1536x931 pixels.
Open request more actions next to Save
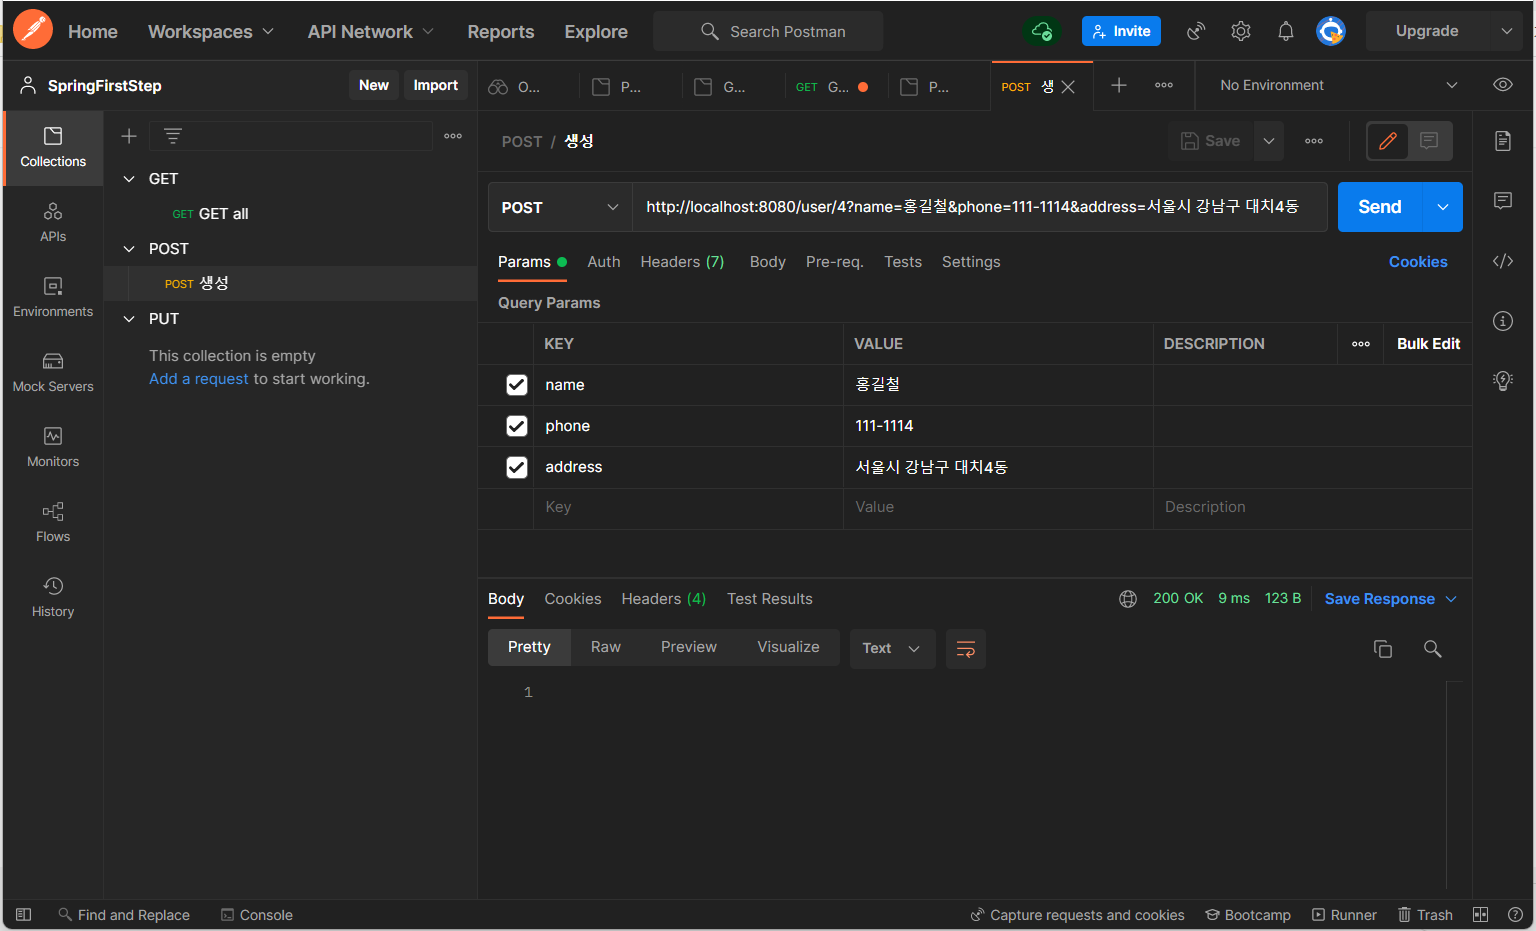pos(1314,141)
